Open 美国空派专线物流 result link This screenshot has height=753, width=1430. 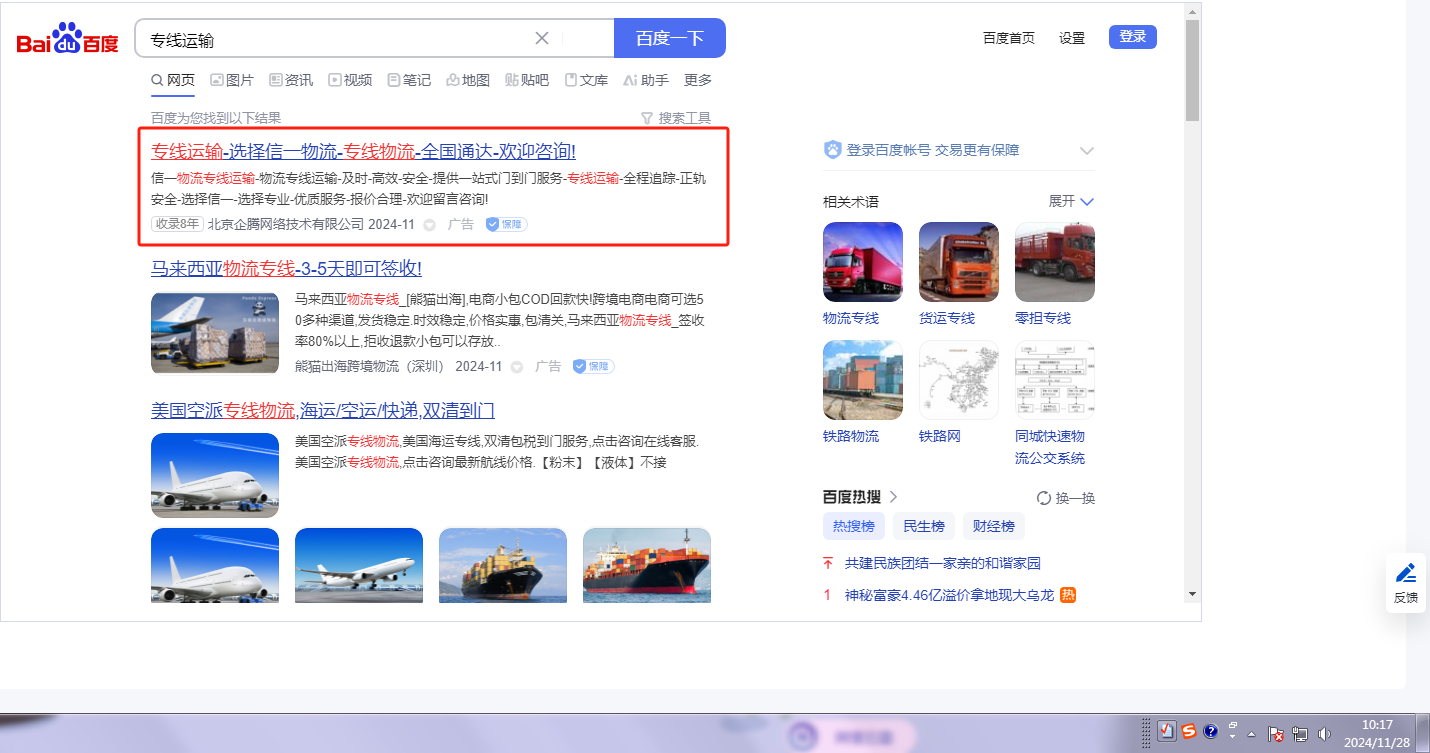(323, 410)
